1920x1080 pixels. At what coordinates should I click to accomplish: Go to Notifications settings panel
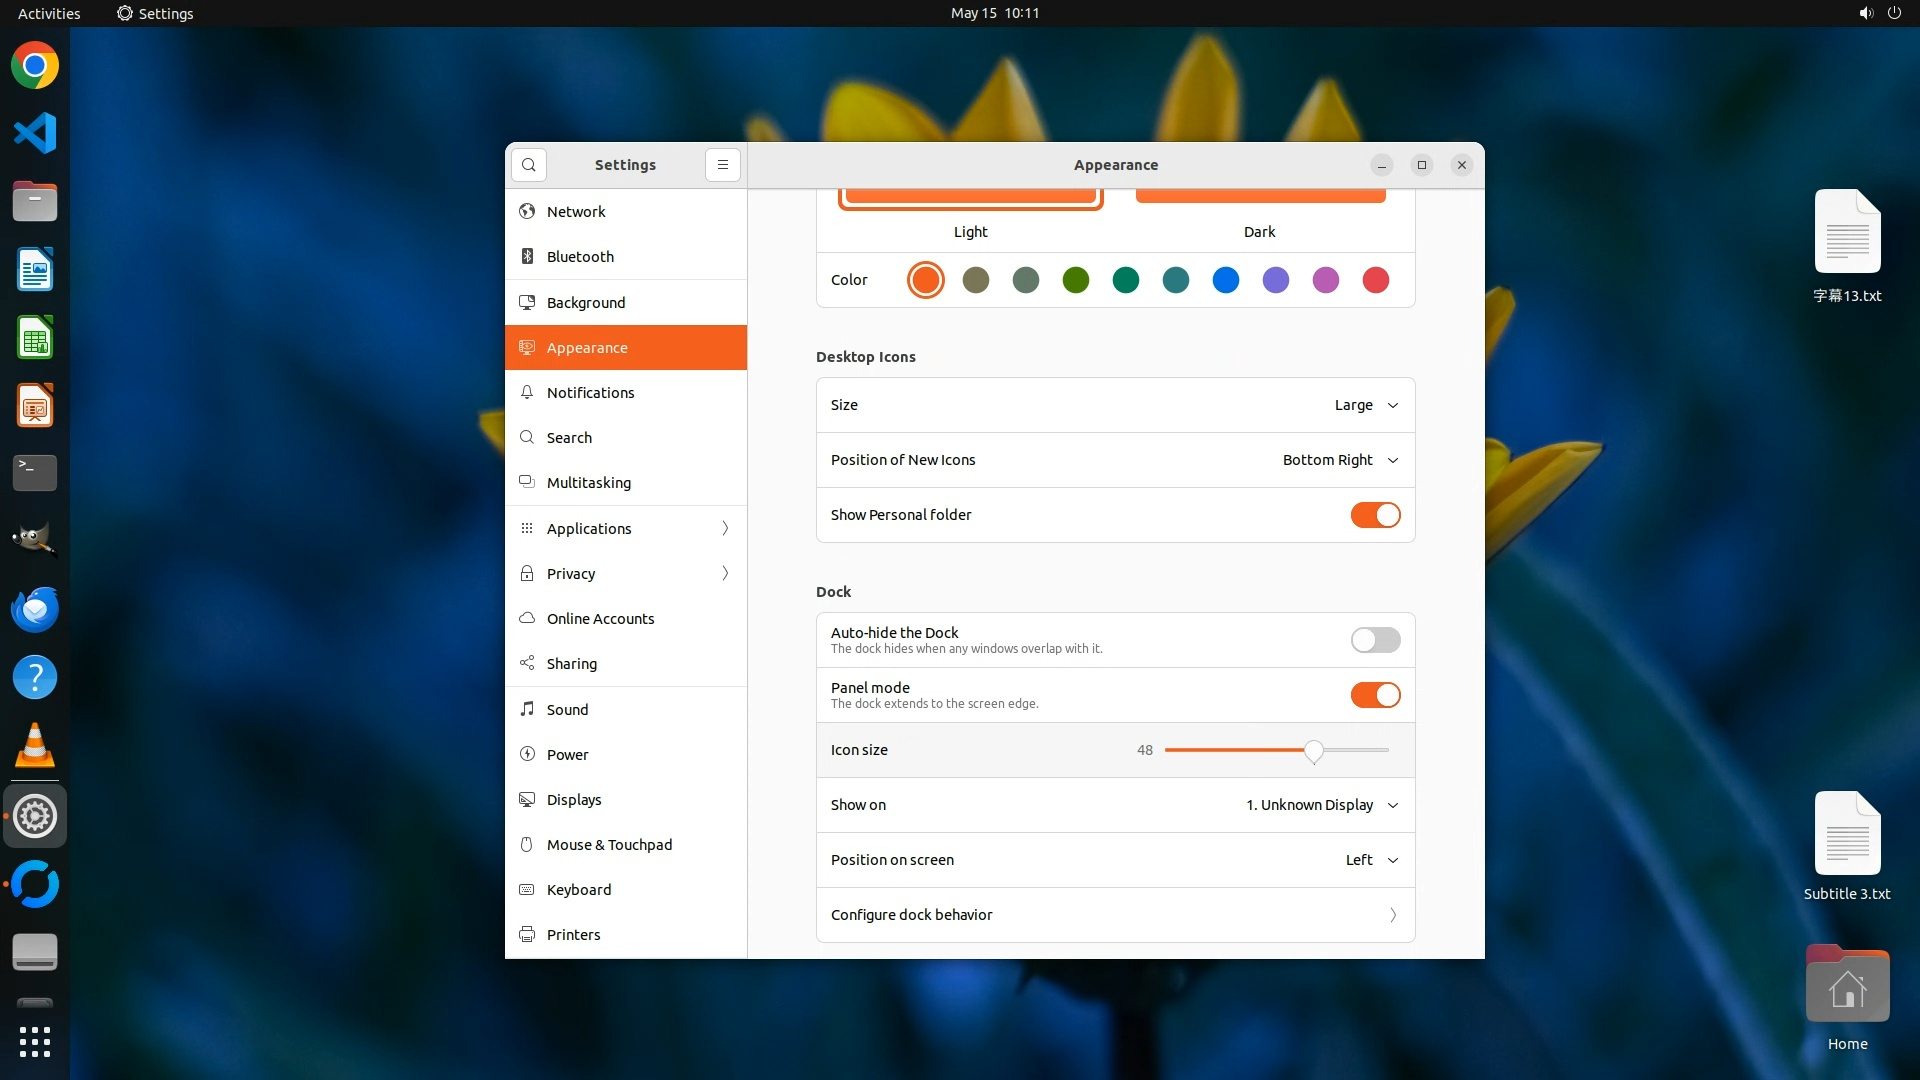click(590, 393)
